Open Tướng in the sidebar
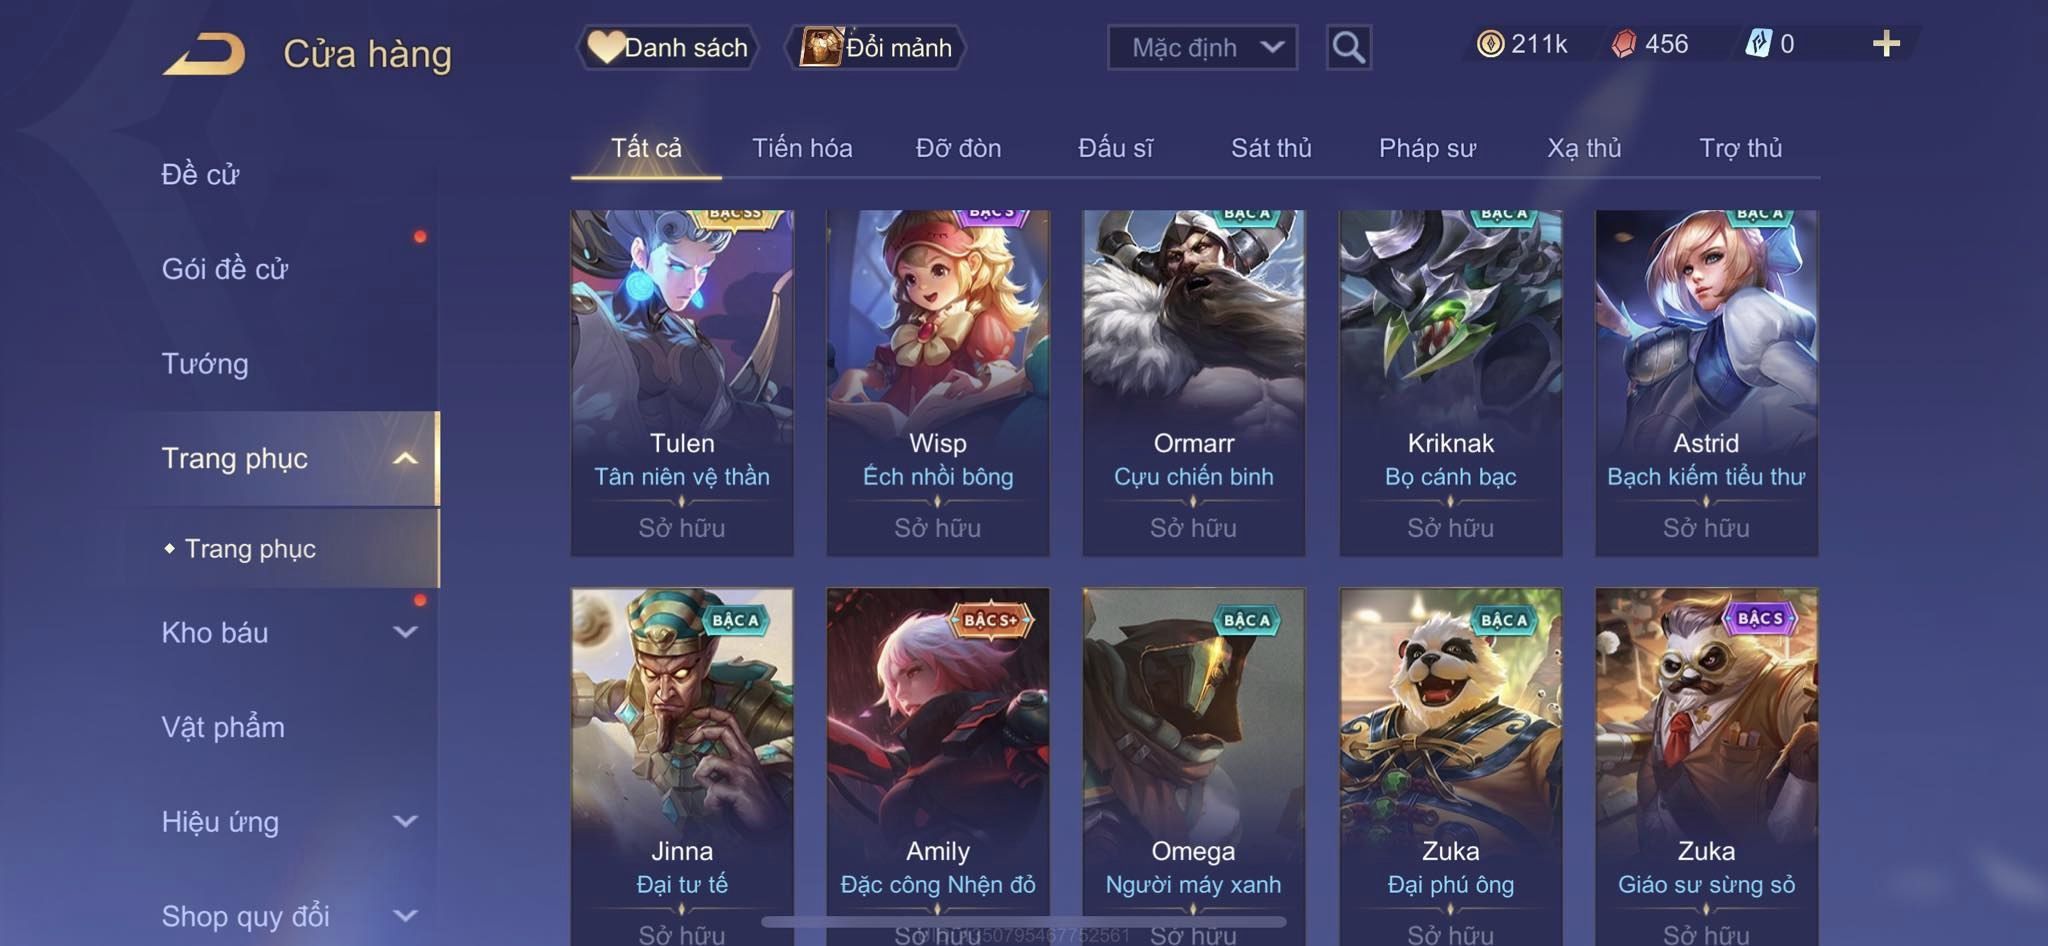Viewport: 2048px width, 946px height. pyautogui.click(x=205, y=364)
